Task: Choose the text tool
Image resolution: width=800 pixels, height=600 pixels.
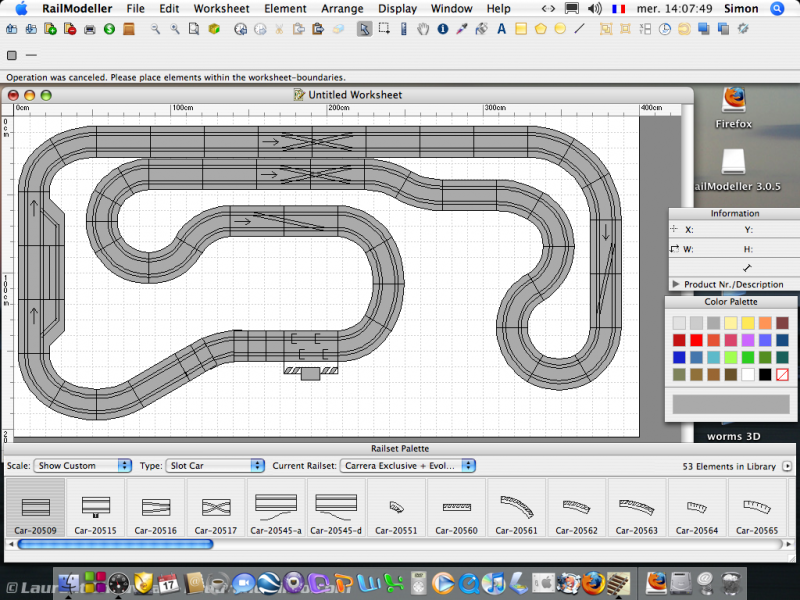Action: (501, 29)
